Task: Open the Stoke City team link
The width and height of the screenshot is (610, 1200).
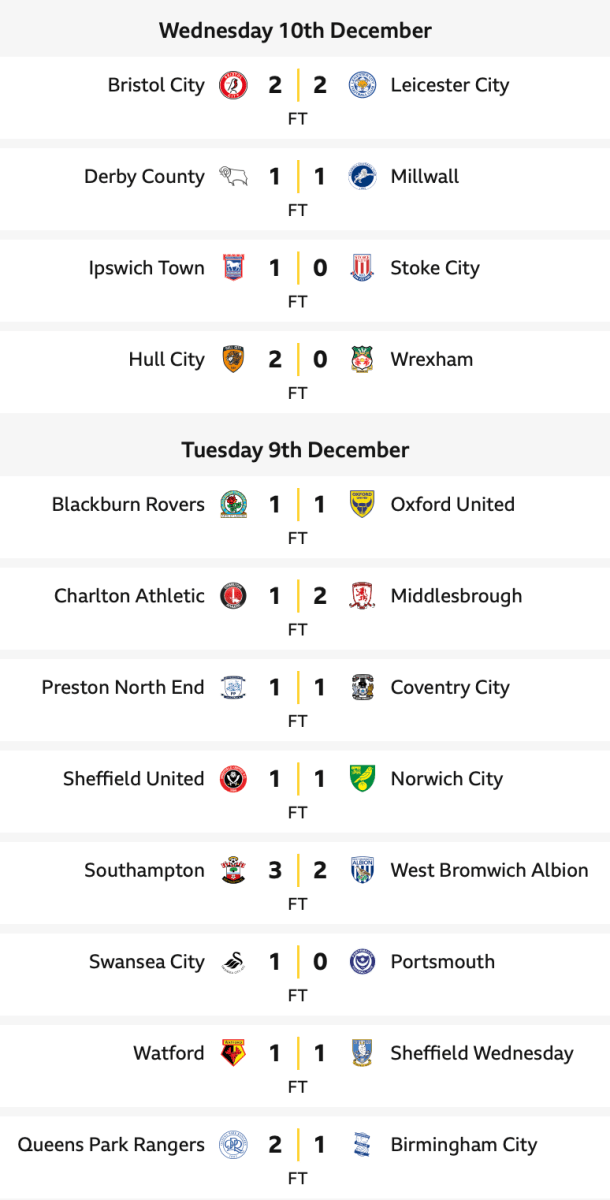Action: pos(435,268)
